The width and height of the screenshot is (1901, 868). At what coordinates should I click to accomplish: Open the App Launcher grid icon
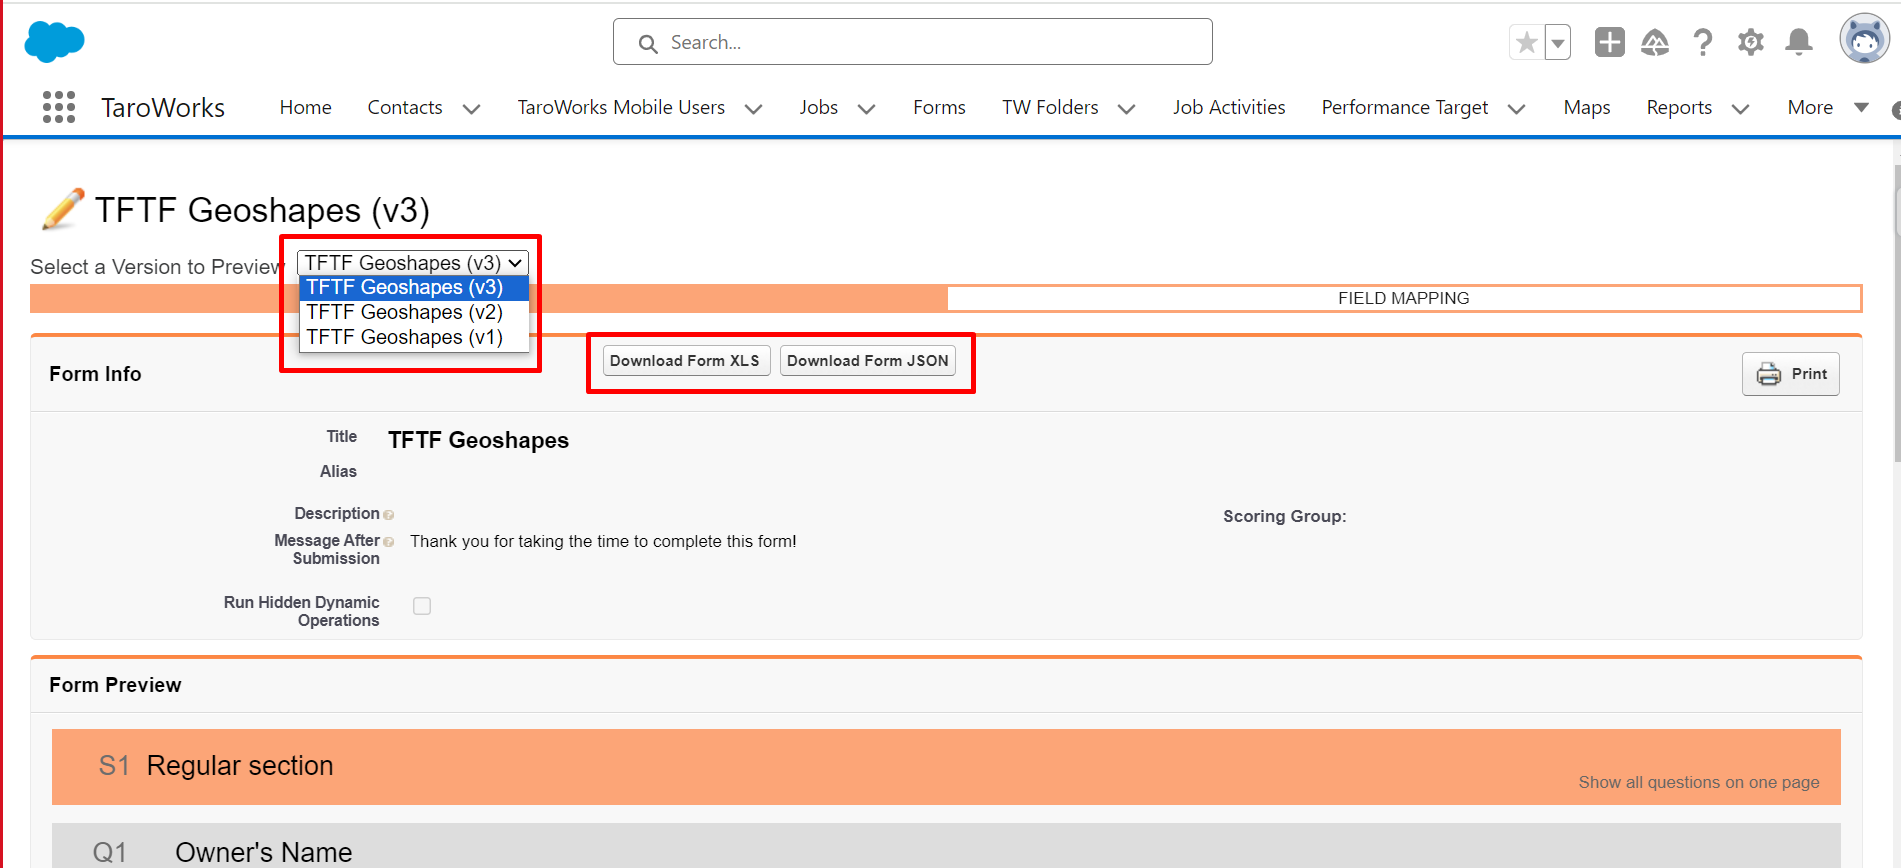(x=59, y=107)
